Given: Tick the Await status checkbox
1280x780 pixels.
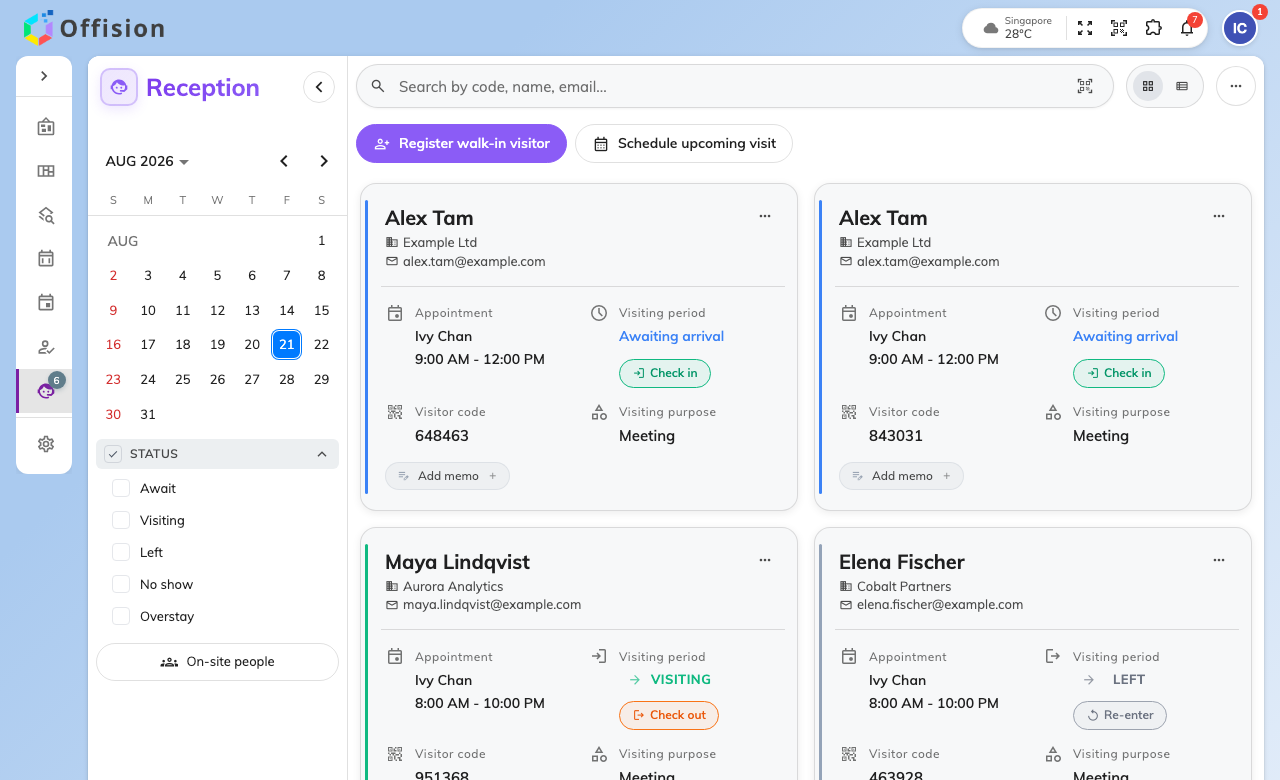Looking at the screenshot, I should [x=121, y=488].
